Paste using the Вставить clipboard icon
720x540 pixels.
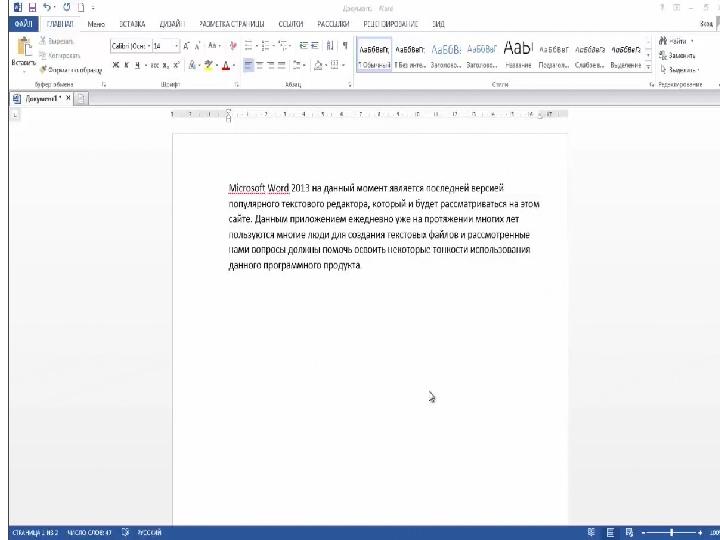23,47
